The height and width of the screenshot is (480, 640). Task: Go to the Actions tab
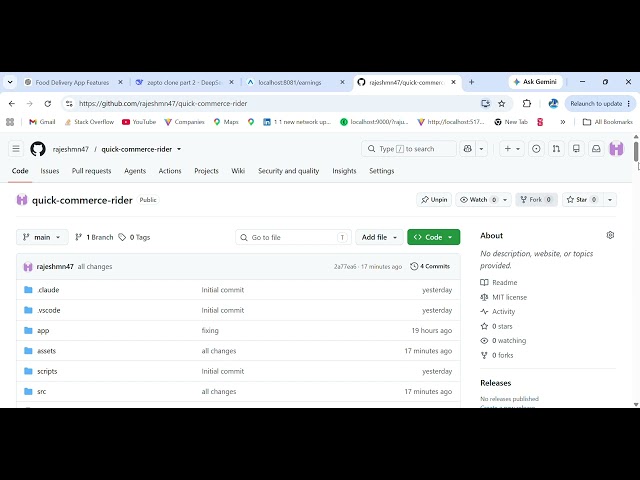[170, 171]
